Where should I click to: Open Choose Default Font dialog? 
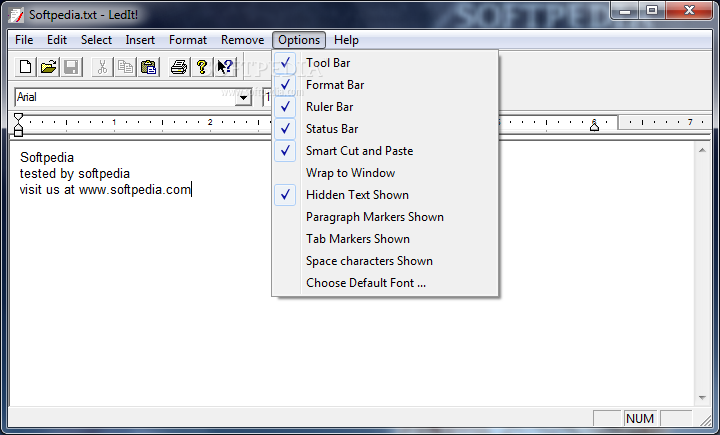[x=385, y=283]
